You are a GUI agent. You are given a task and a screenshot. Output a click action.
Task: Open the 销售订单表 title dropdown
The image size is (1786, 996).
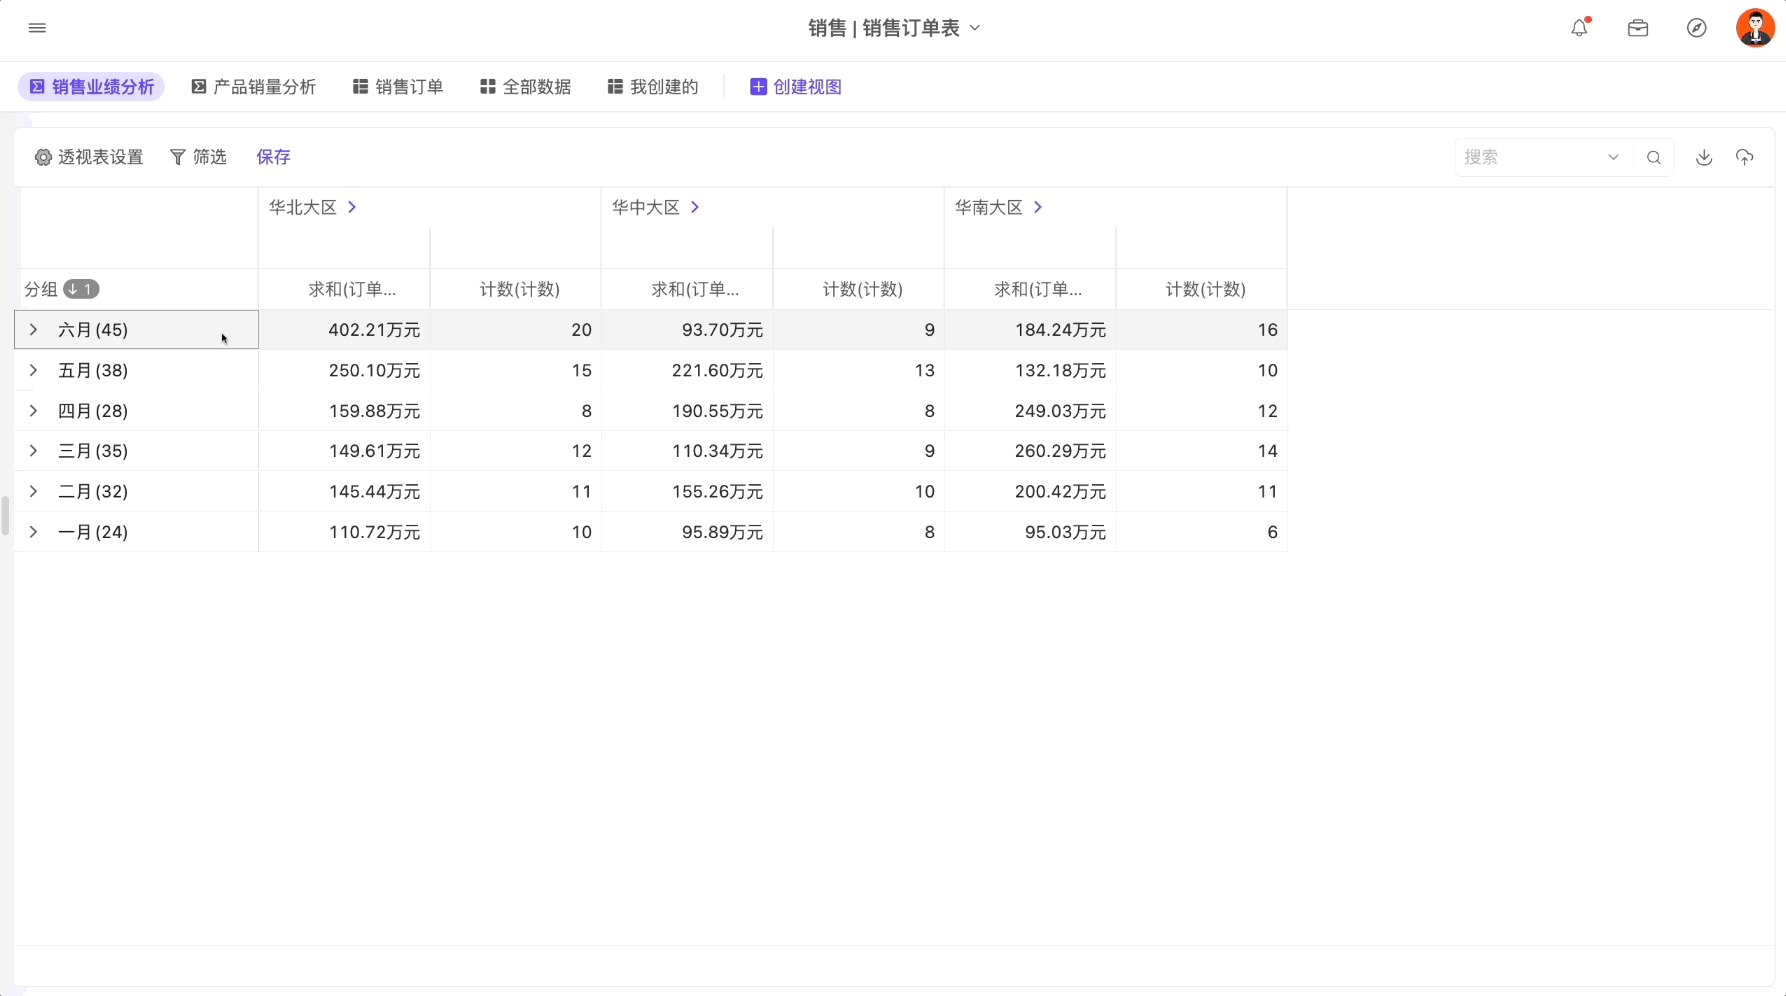pos(975,28)
